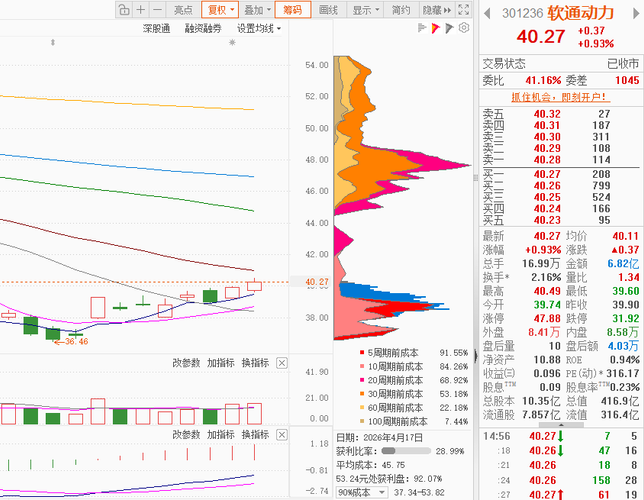
Task: Click the magenta 20周期前成本 legend swatch
Action: pyautogui.click(x=362, y=380)
